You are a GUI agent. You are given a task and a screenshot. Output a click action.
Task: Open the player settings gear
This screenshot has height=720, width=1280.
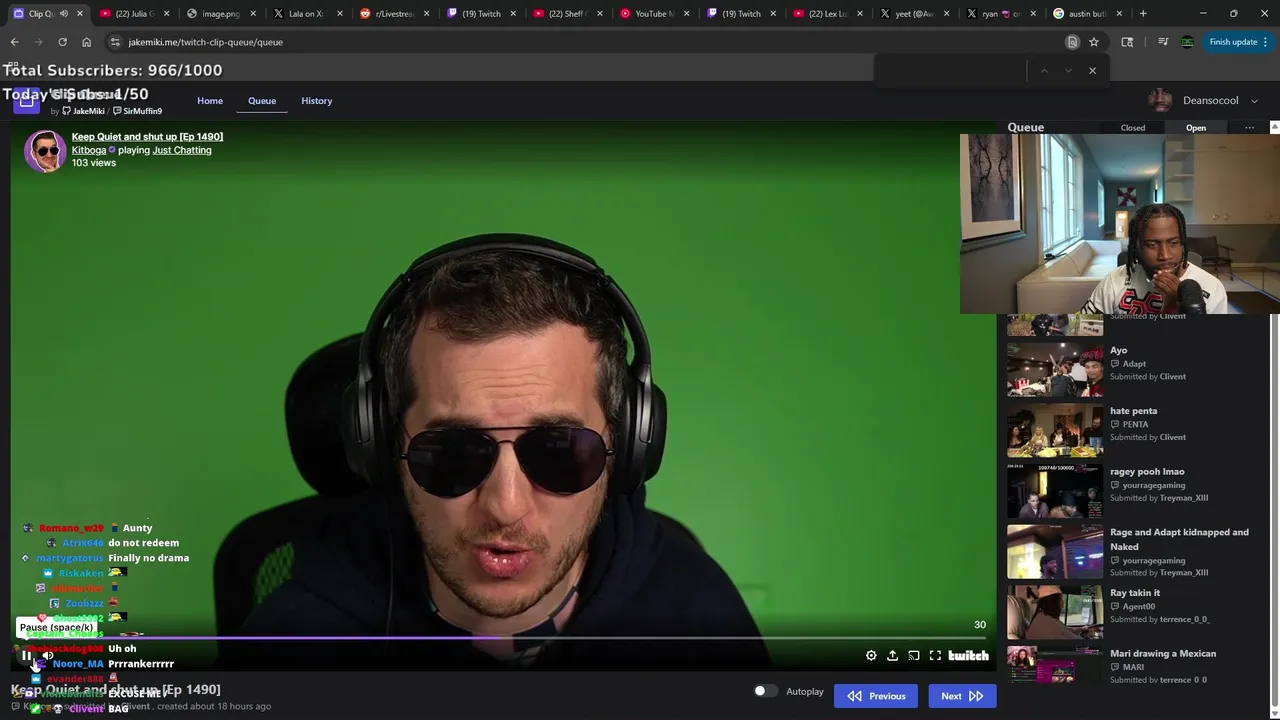pyautogui.click(x=871, y=656)
